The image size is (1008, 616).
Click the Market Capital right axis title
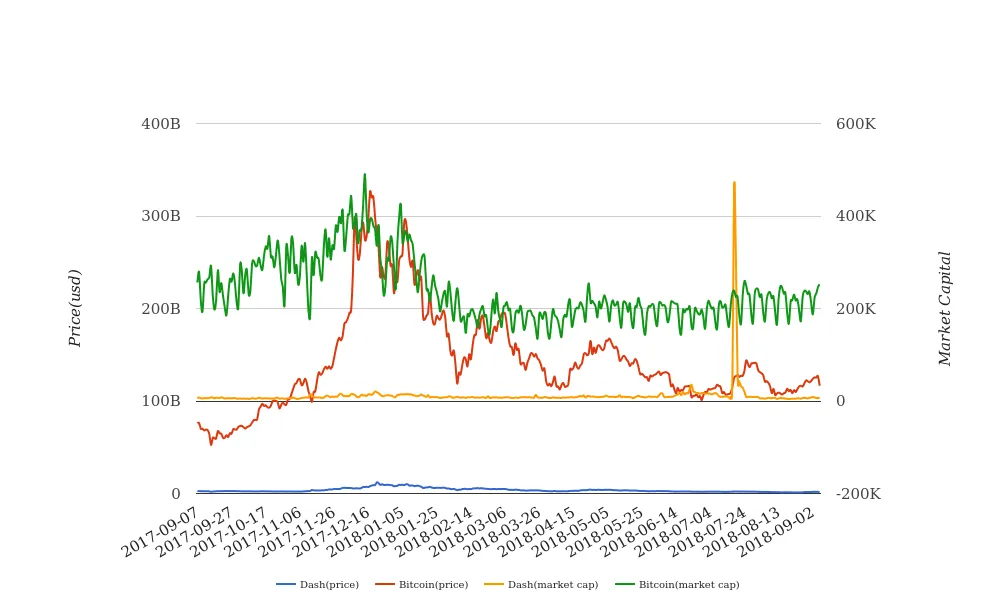(x=944, y=309)
